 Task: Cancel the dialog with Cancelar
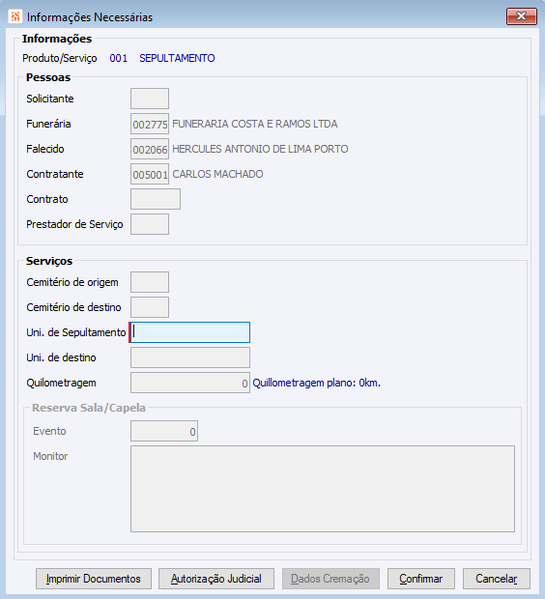coord(496,579)
